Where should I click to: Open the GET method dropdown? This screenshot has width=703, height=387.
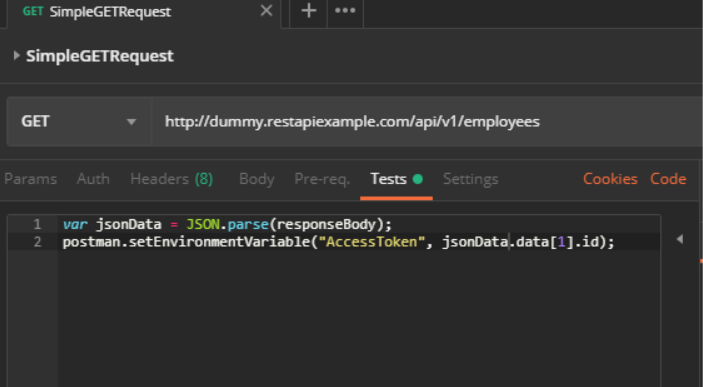[79, 122]
